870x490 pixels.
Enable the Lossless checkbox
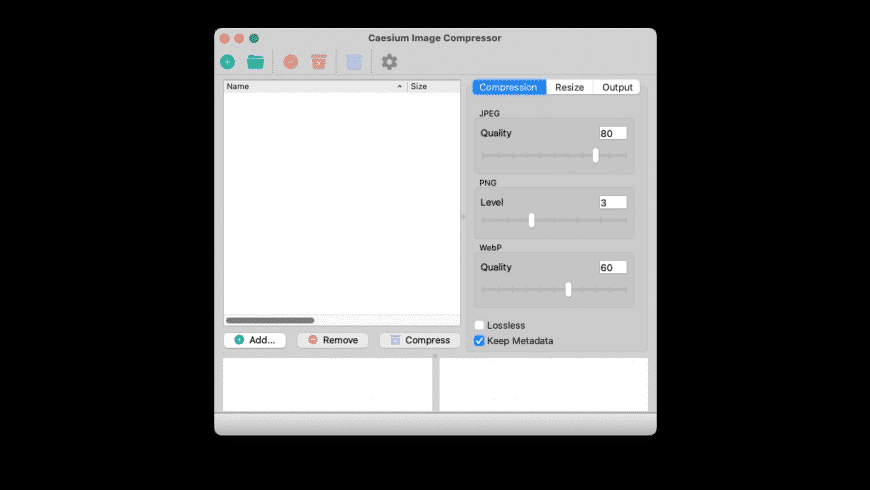[479, 325]
